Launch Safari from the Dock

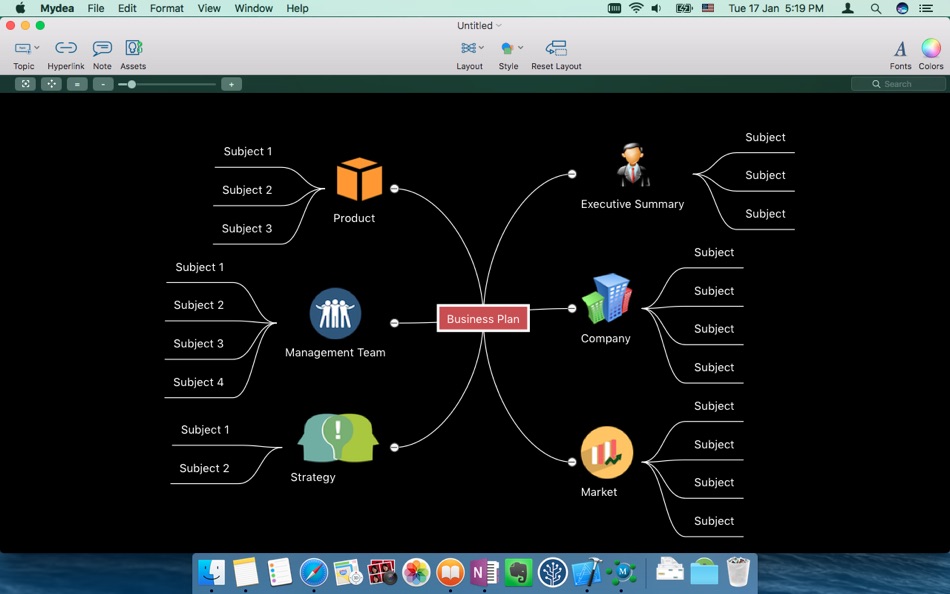tap(314, 572)
